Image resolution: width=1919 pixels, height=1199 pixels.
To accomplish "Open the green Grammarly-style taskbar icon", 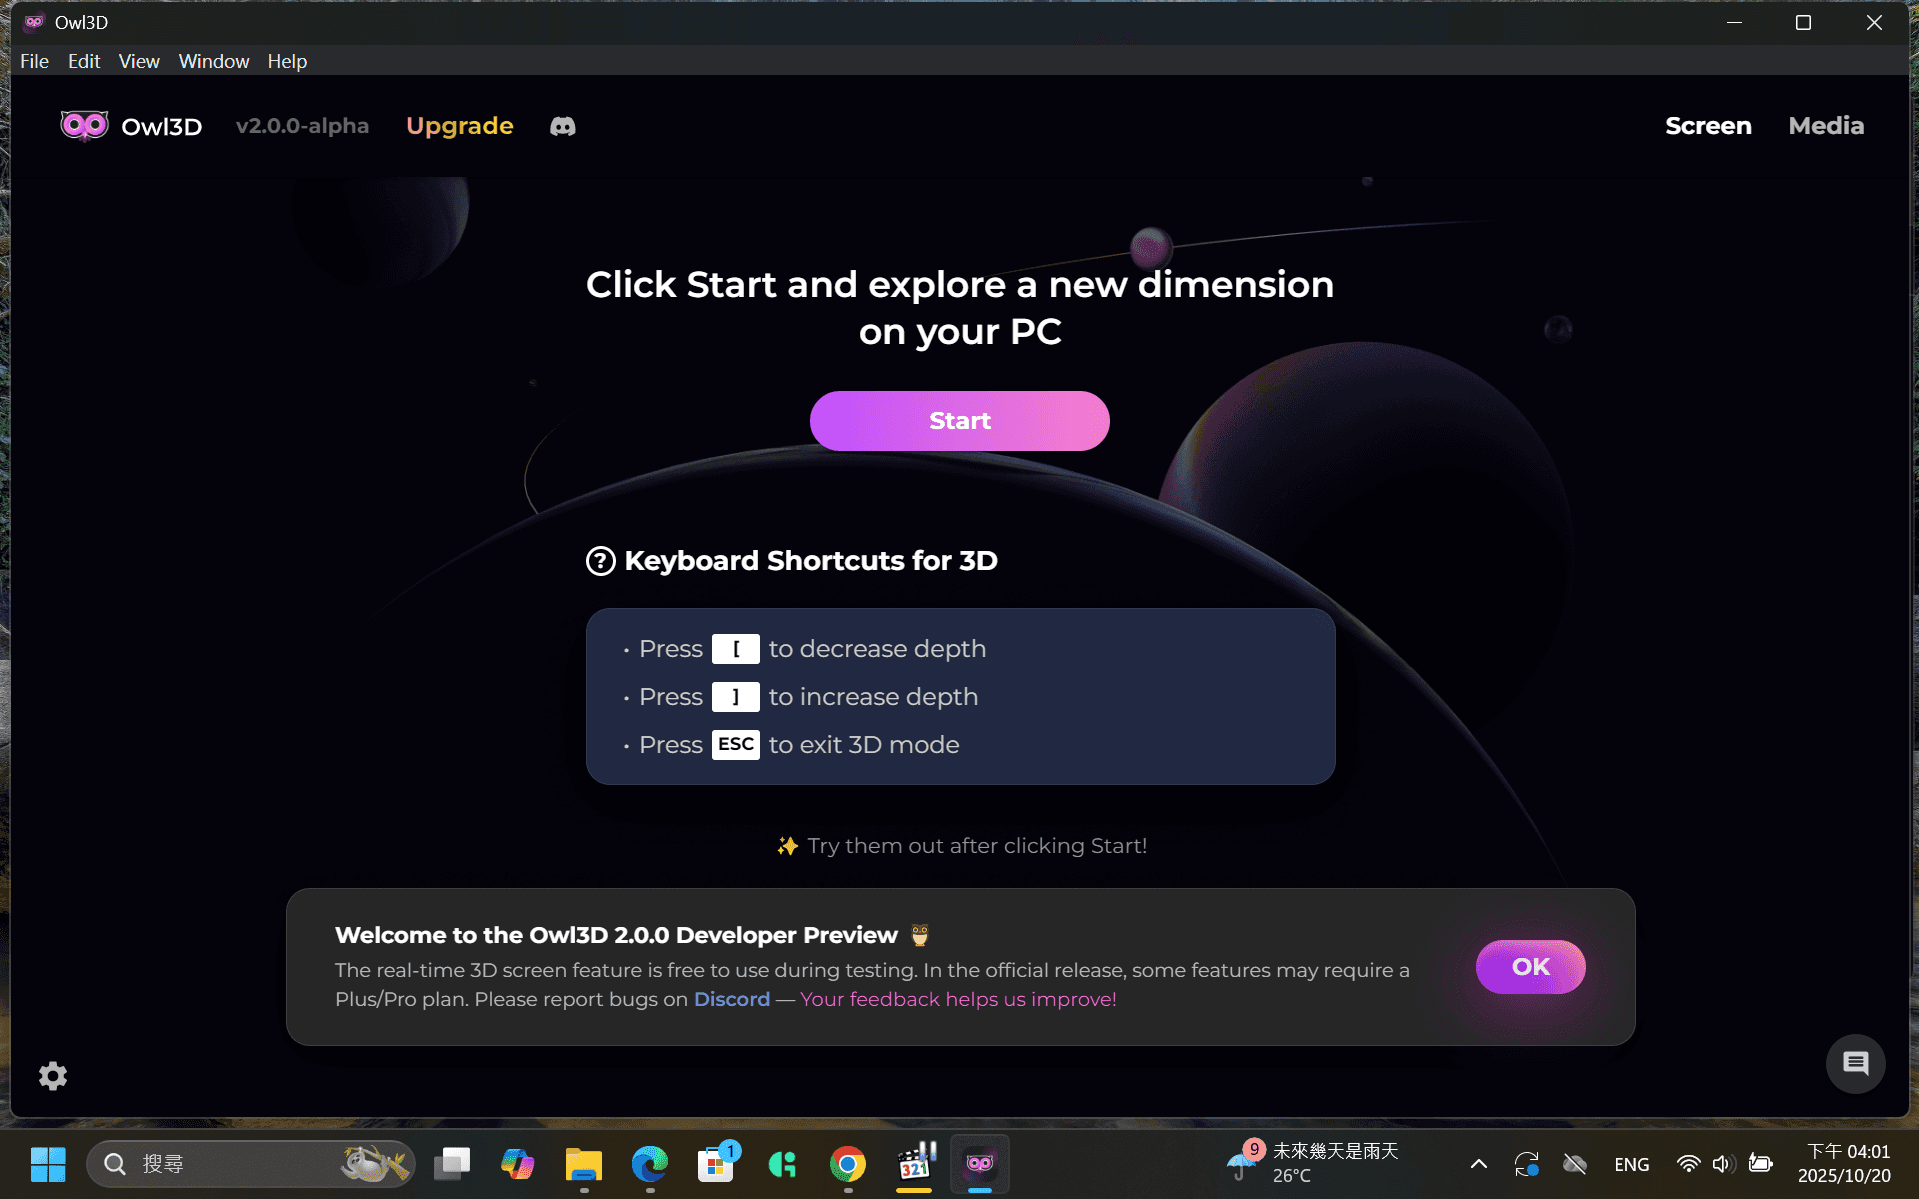I will point(782,1164).
